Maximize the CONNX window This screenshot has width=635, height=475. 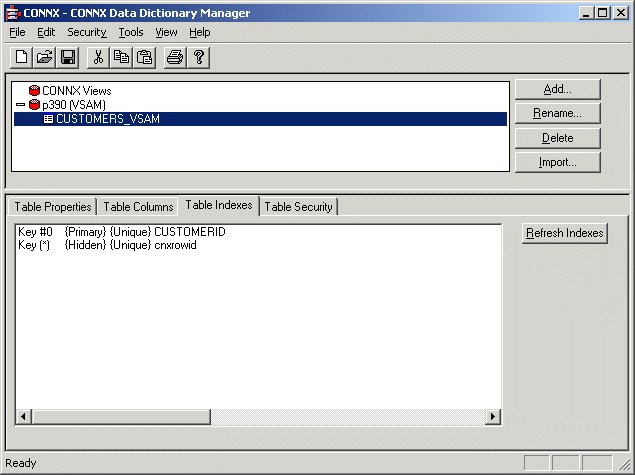(602, 13)
